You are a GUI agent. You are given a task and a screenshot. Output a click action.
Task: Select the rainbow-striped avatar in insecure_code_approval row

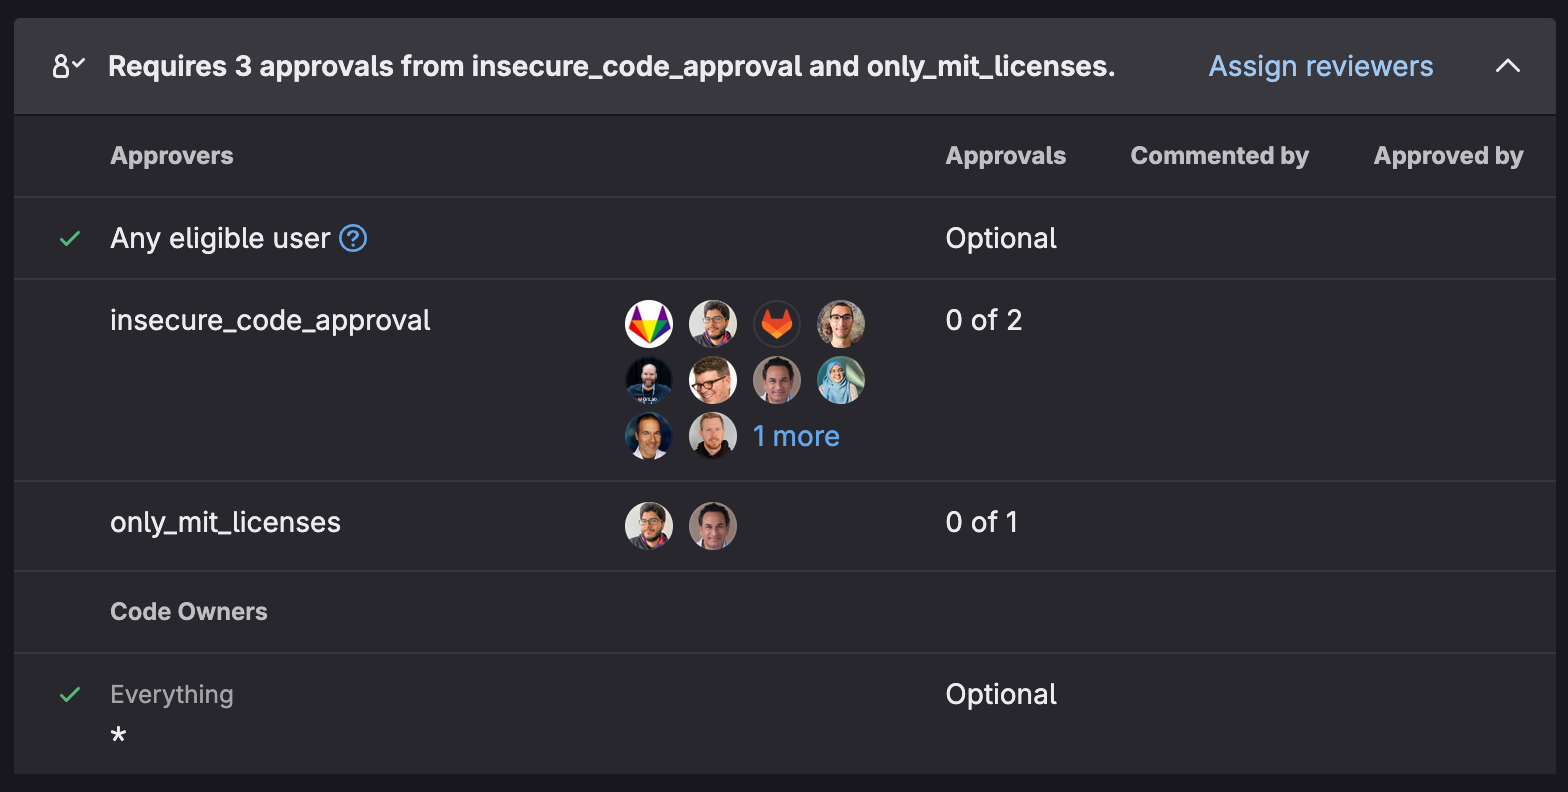[x=649, y=323]
